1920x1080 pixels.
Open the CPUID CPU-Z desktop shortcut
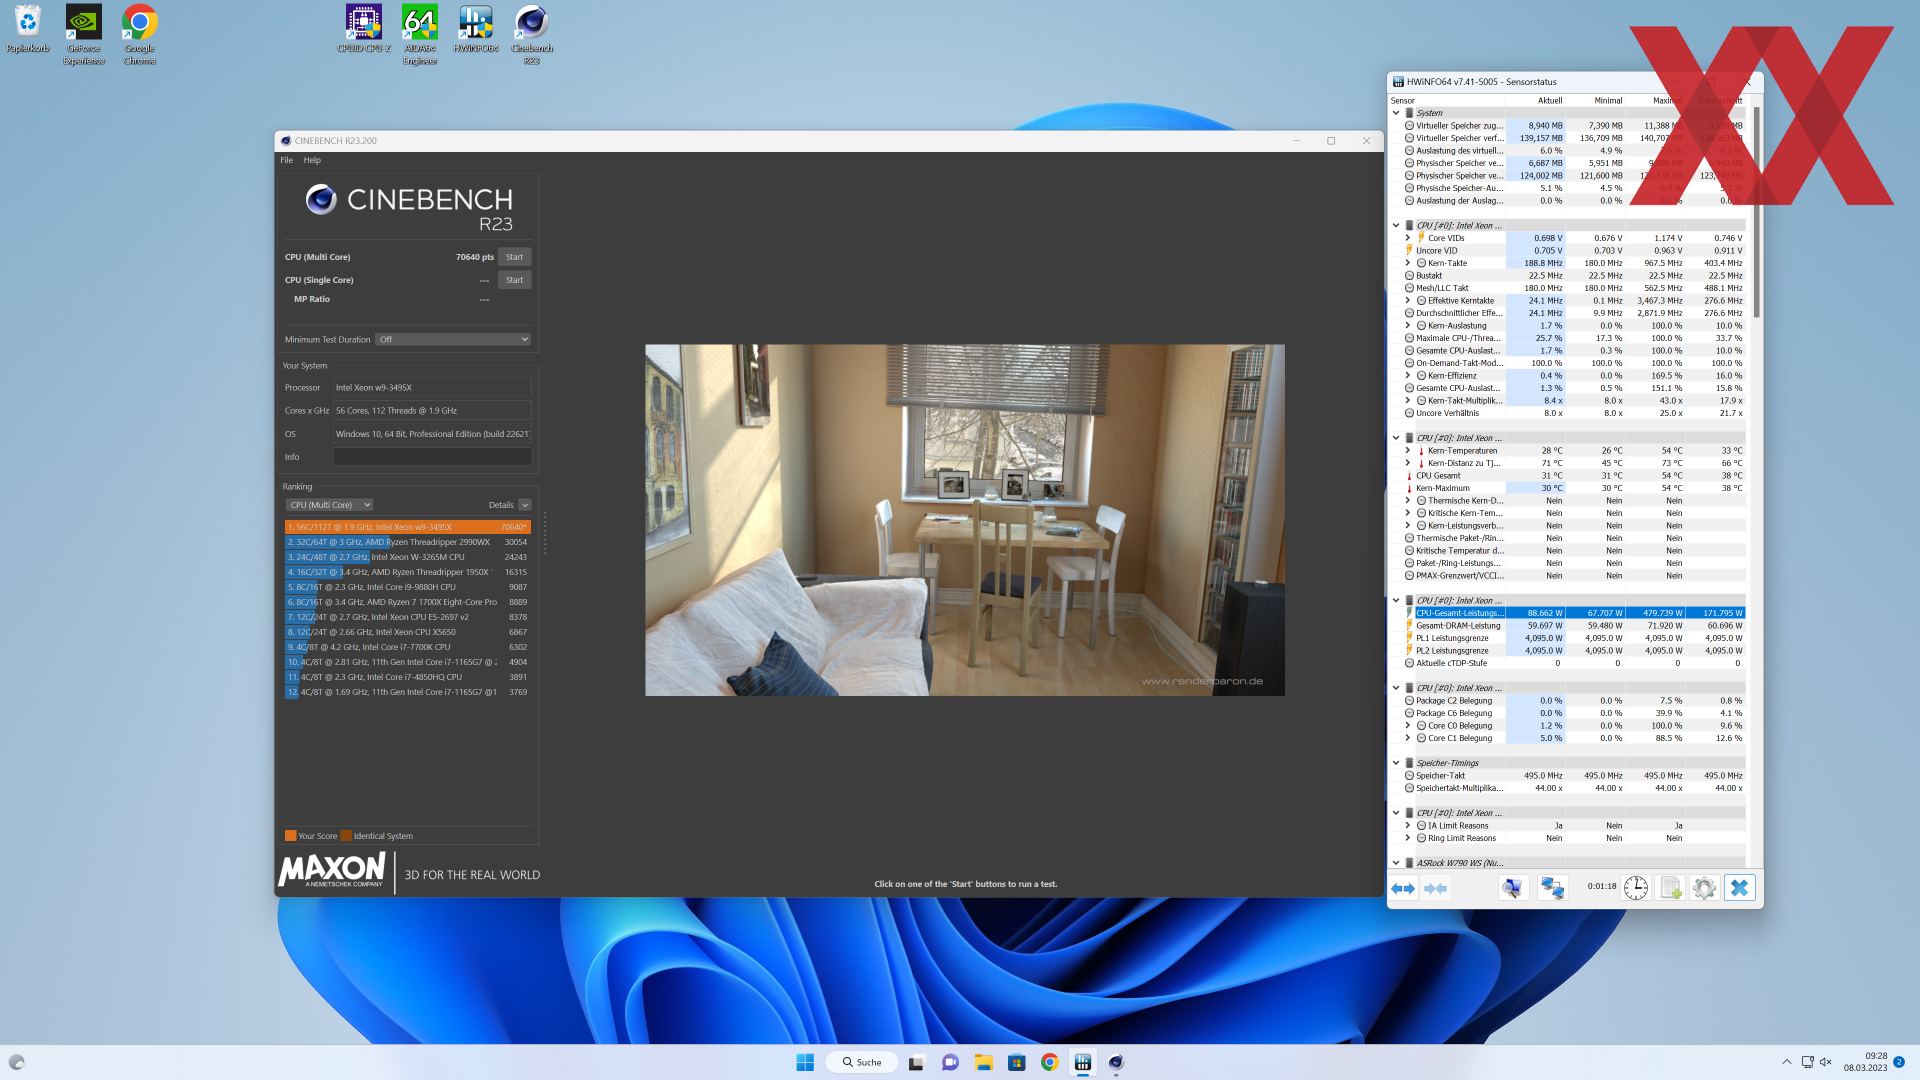(x=364, y=30)
